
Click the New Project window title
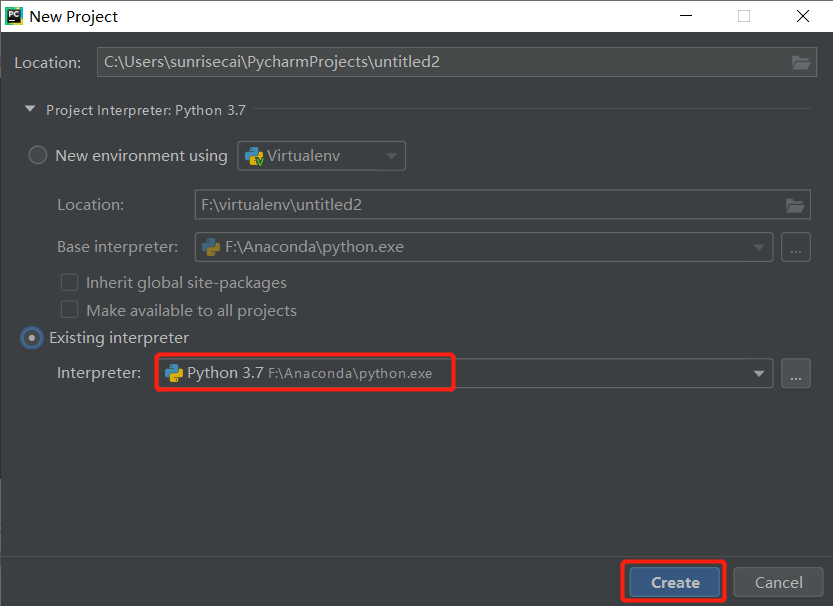tap(73, 16)
